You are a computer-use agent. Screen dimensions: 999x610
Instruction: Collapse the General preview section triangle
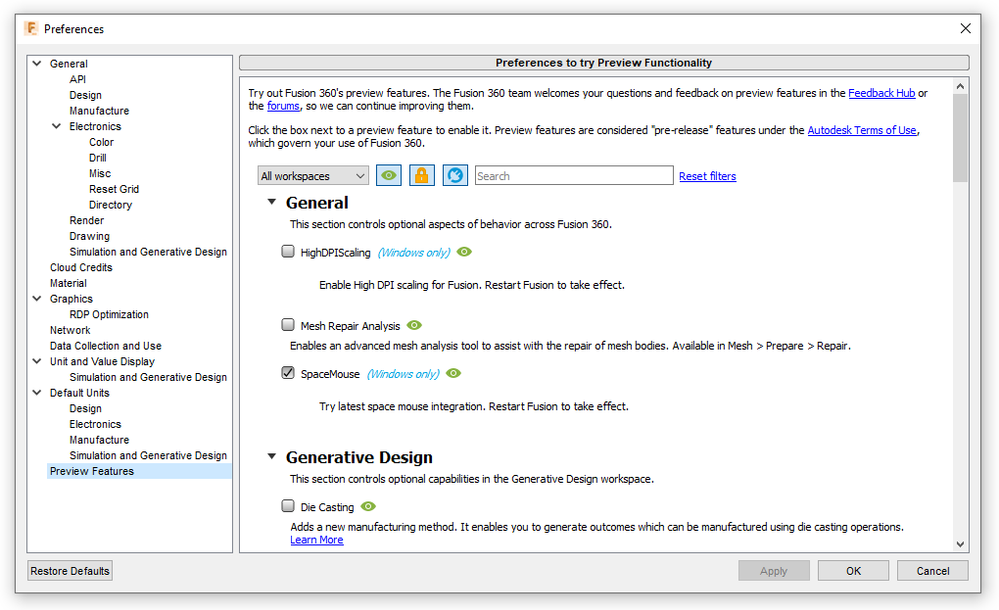271,201
